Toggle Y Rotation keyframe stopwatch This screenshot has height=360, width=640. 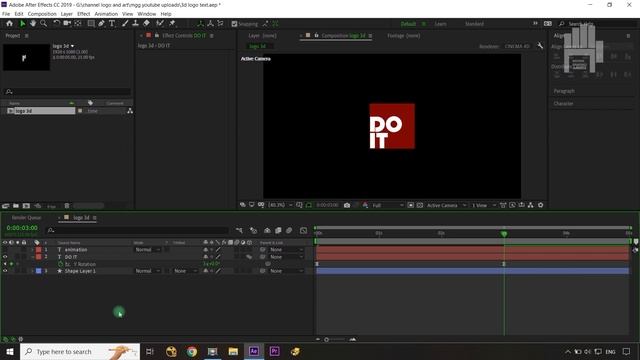point(60,264)
